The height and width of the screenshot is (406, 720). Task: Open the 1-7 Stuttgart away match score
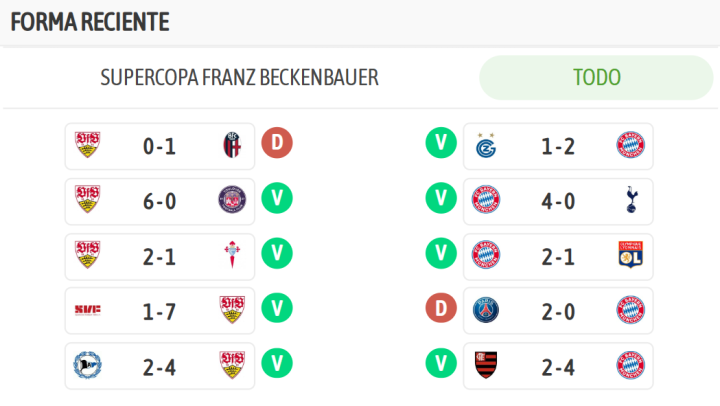[160, 310]
